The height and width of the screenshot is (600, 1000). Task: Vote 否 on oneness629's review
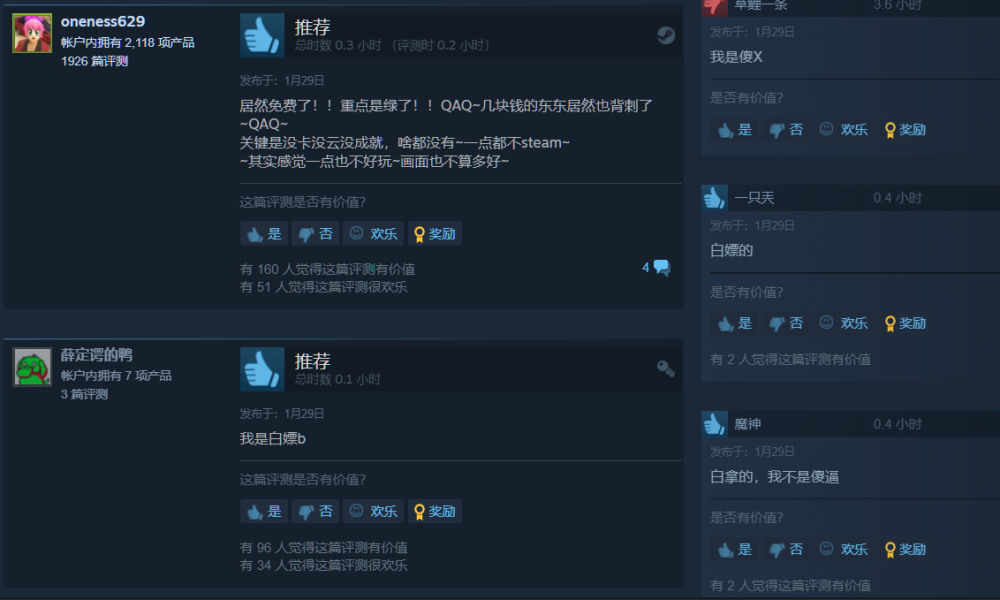click(x=315, y=234)
